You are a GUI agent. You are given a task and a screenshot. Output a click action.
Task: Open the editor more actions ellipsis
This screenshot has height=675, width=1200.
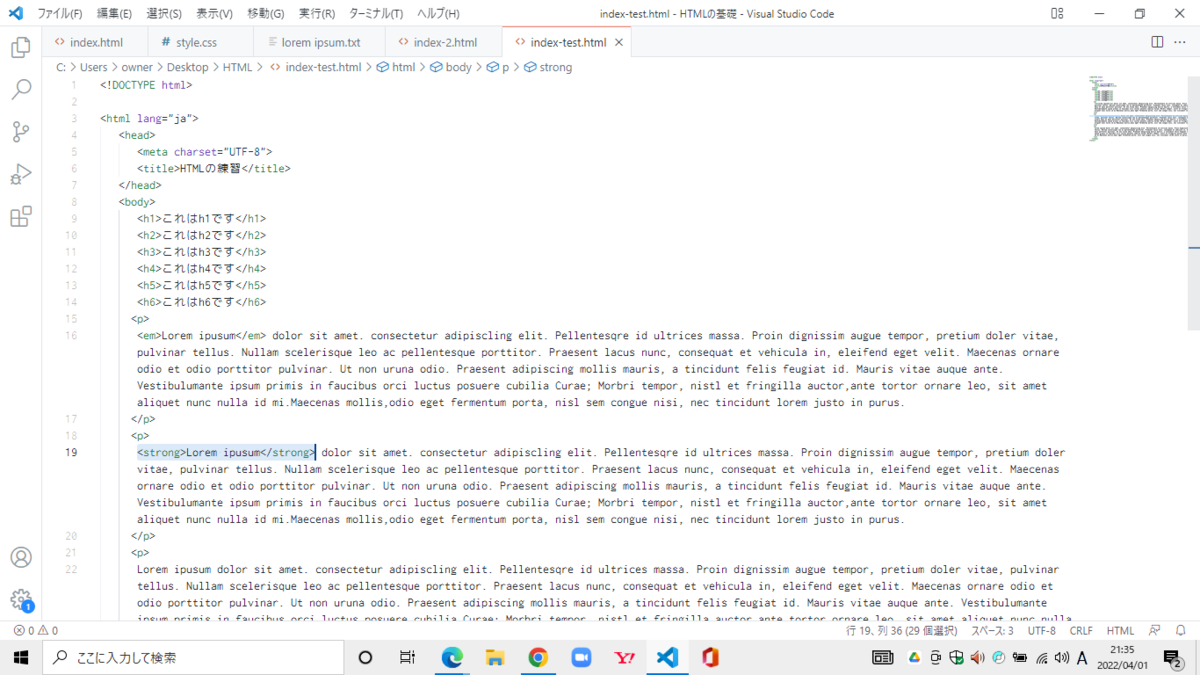point(1181,42)
